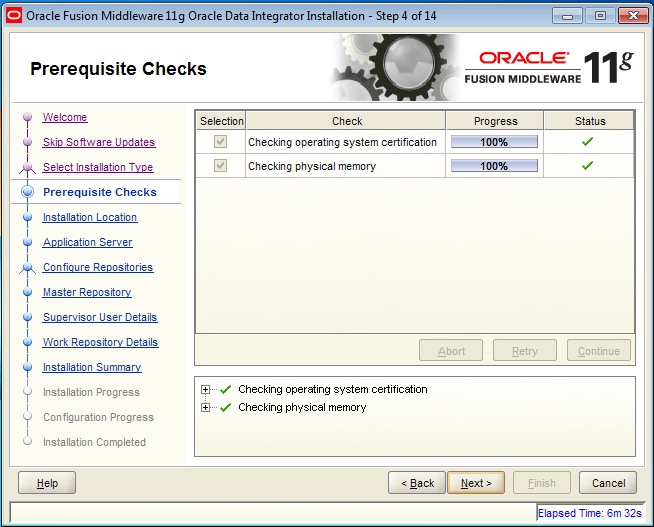Jump to Select Installation Type step
654x527 pixels.
(98, 167)
